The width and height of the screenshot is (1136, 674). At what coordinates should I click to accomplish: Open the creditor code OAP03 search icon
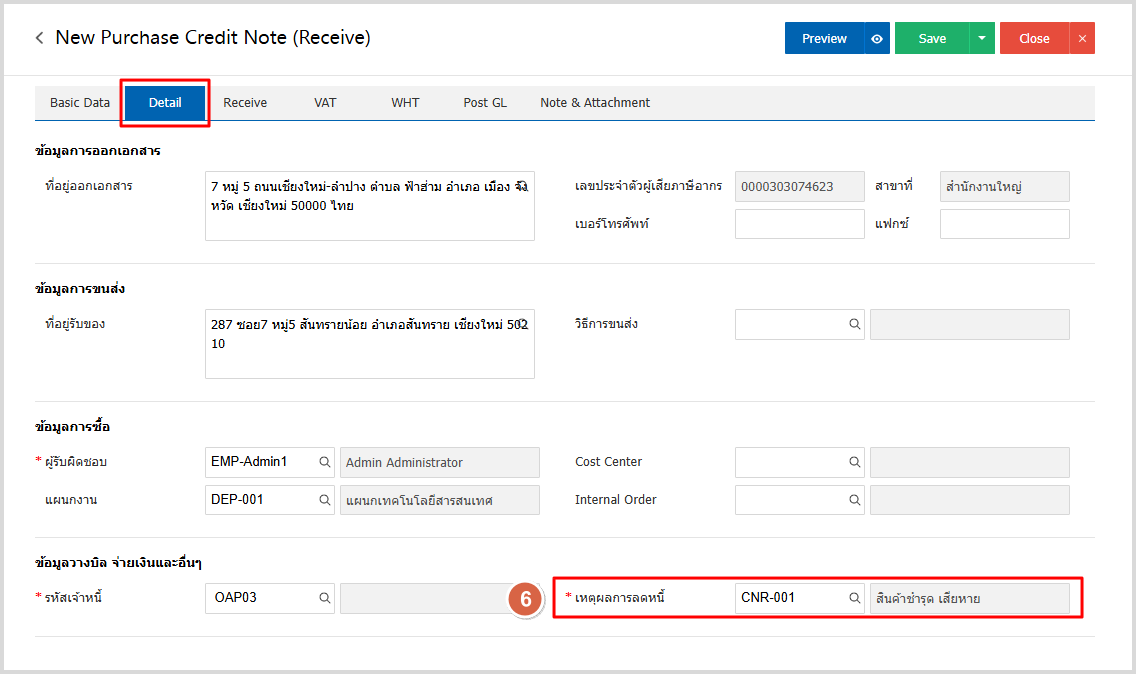point(324,598)
